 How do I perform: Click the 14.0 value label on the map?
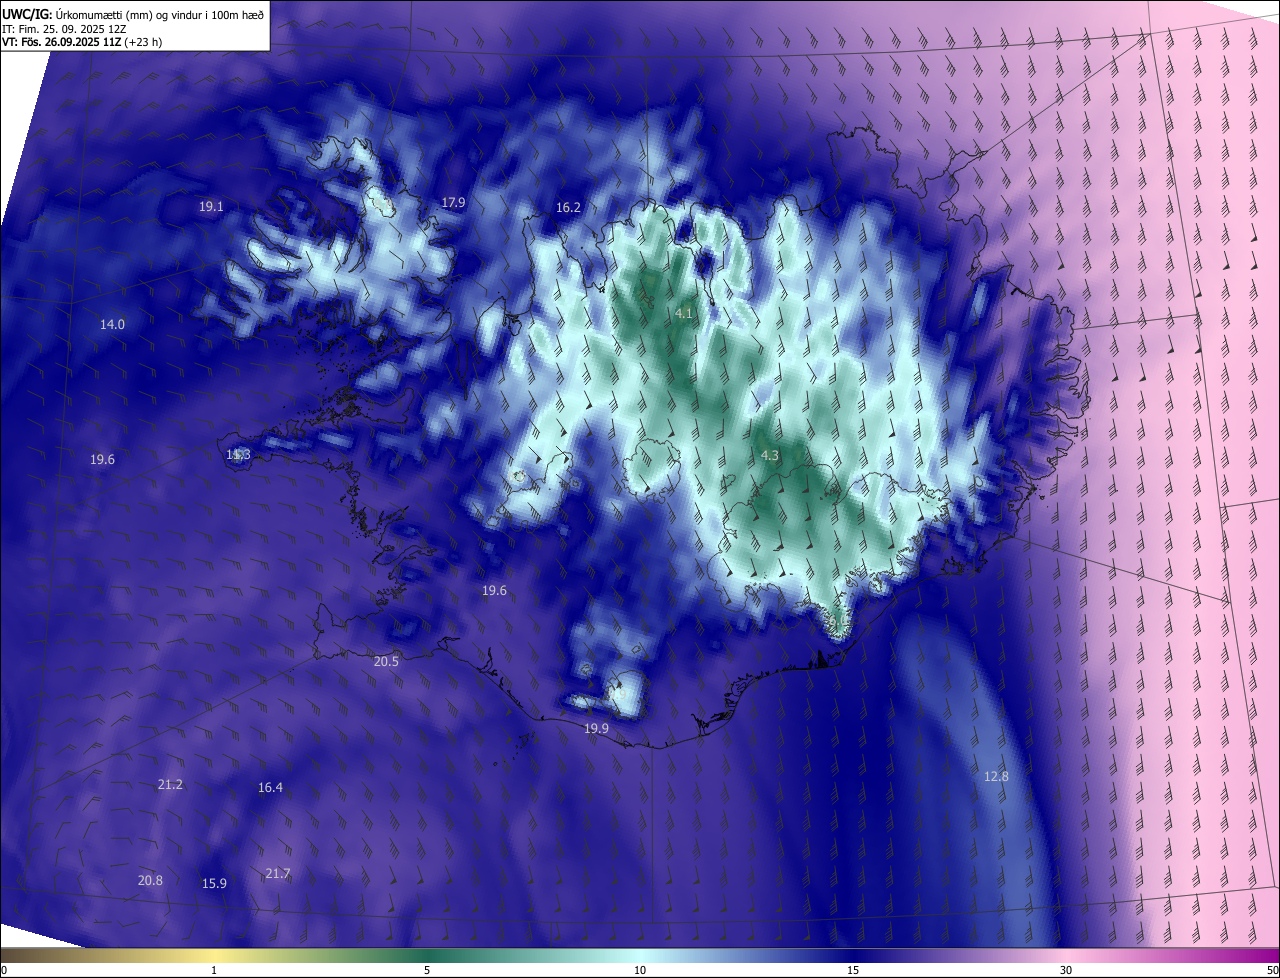(x=112, y=325)
